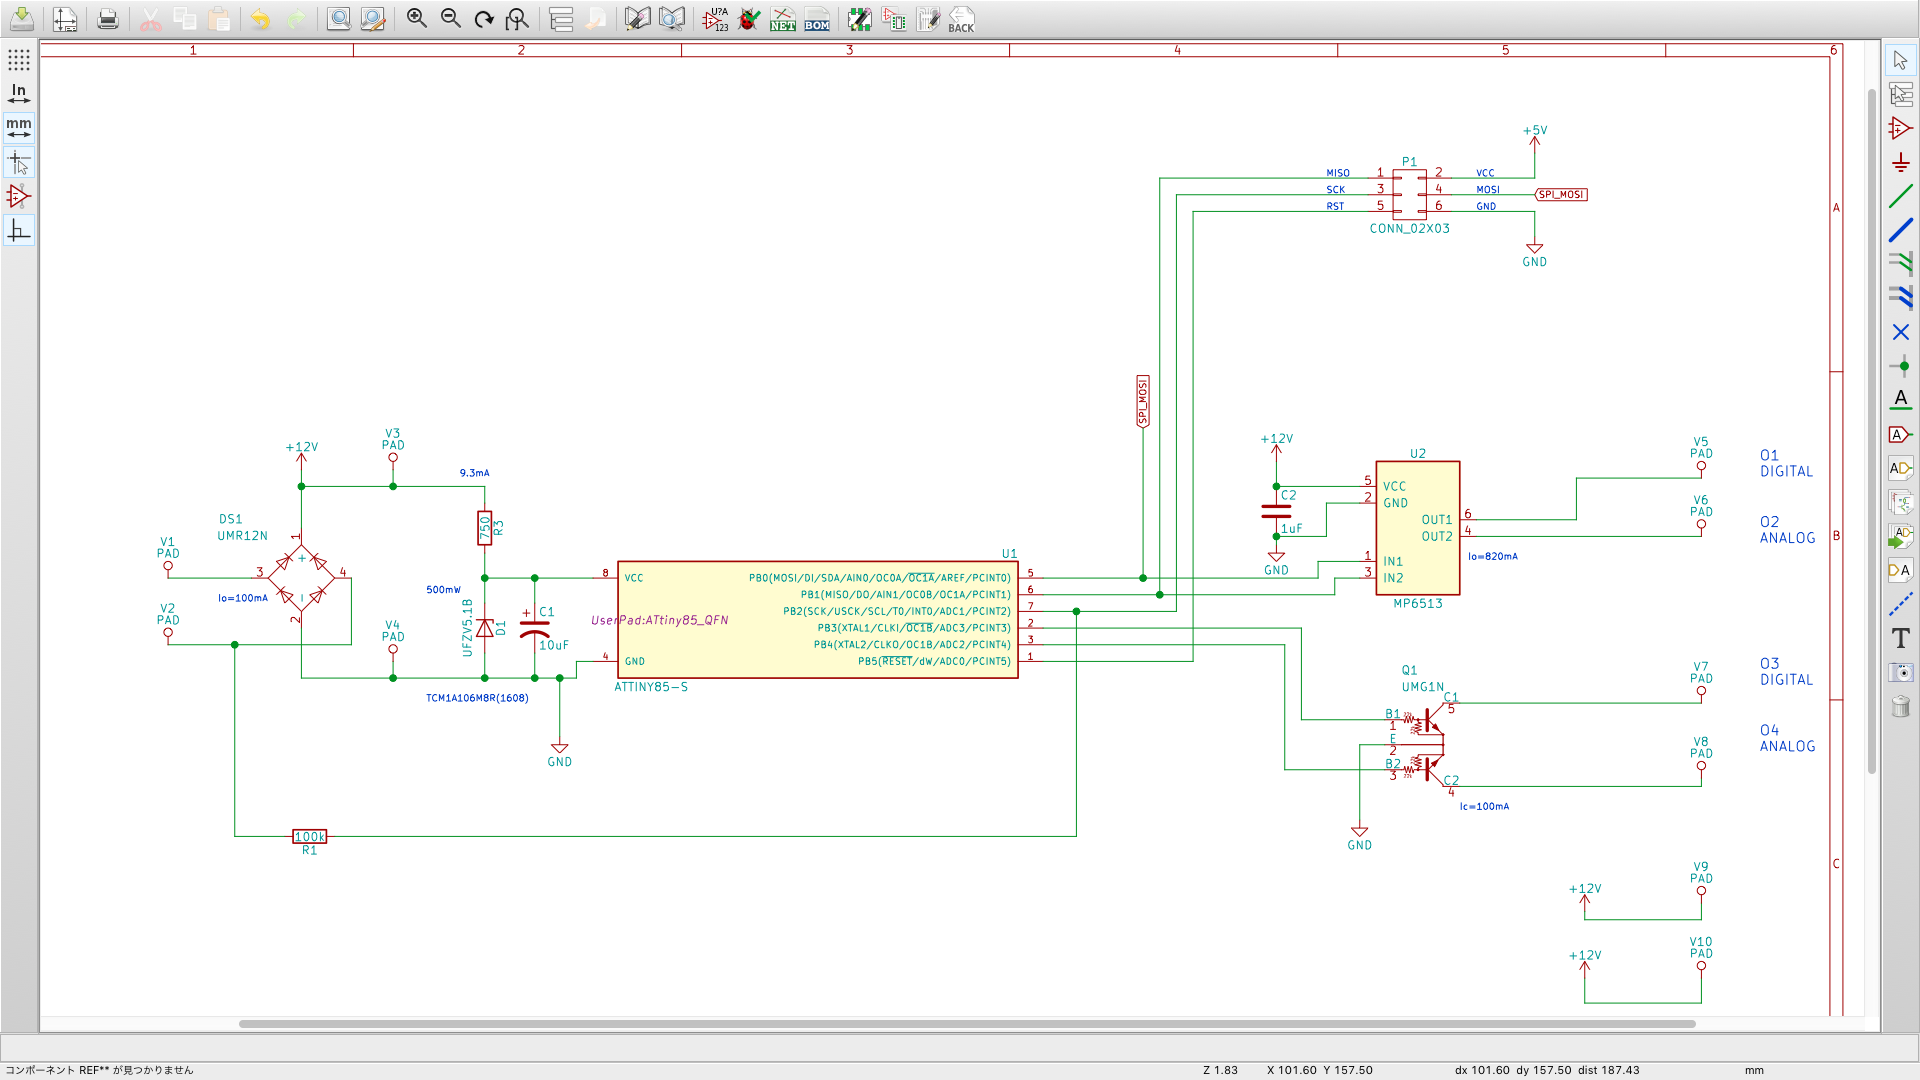The image size is (1920, 1080).
Task: Activate the Place junction dot tool
Action: coord(1900,366)
